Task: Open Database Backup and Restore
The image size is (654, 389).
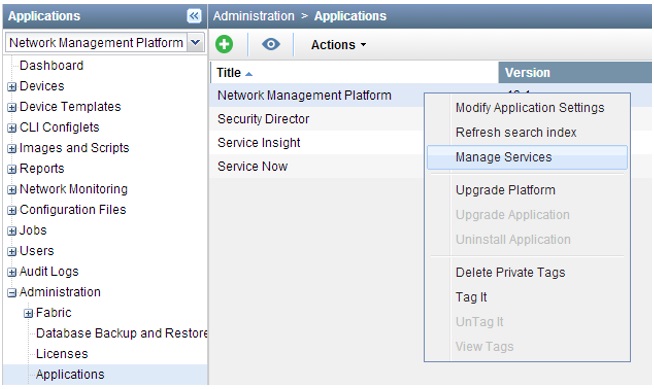Action: point(121,333)
